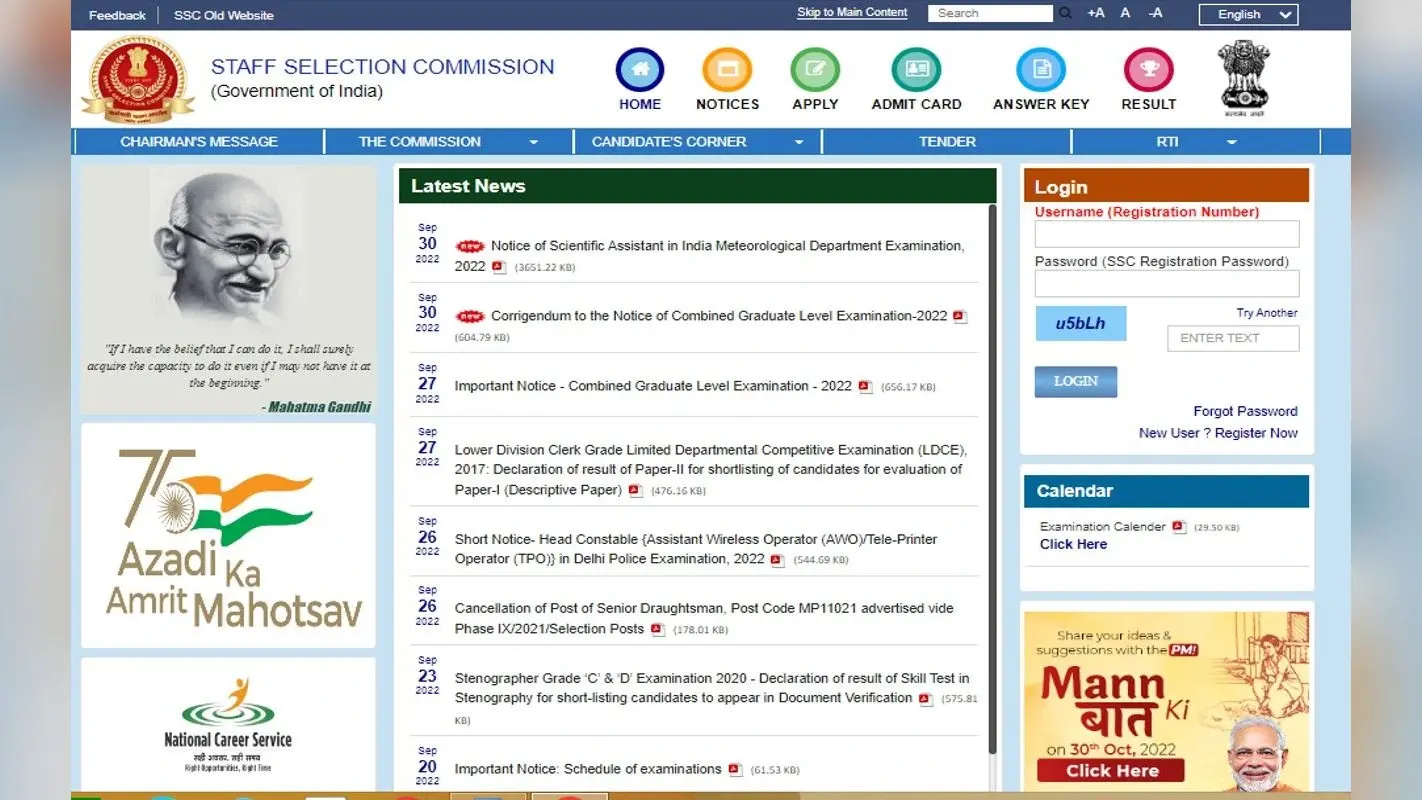Open PDF icon for CGL Corrigendum notice

(960, 317)
